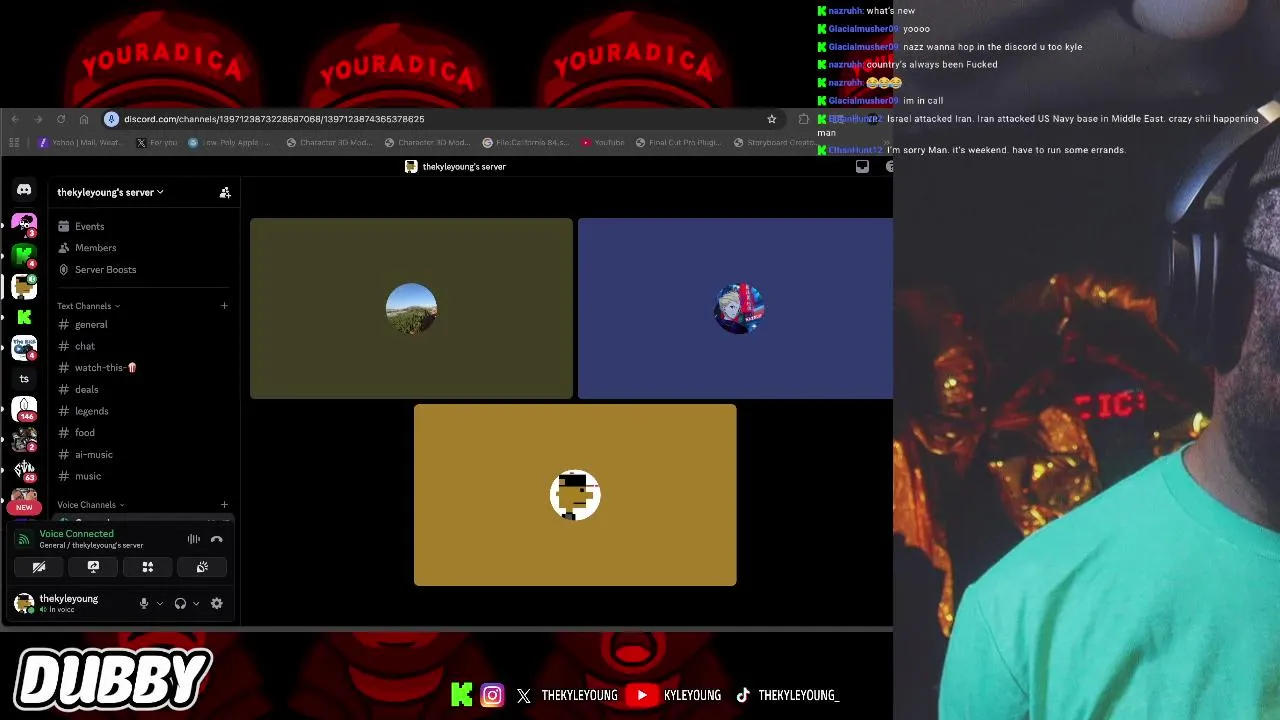Open the Storyboard Creato... bookmark
This screenshot has height=720, width=1280.
(x=776, y=143)
